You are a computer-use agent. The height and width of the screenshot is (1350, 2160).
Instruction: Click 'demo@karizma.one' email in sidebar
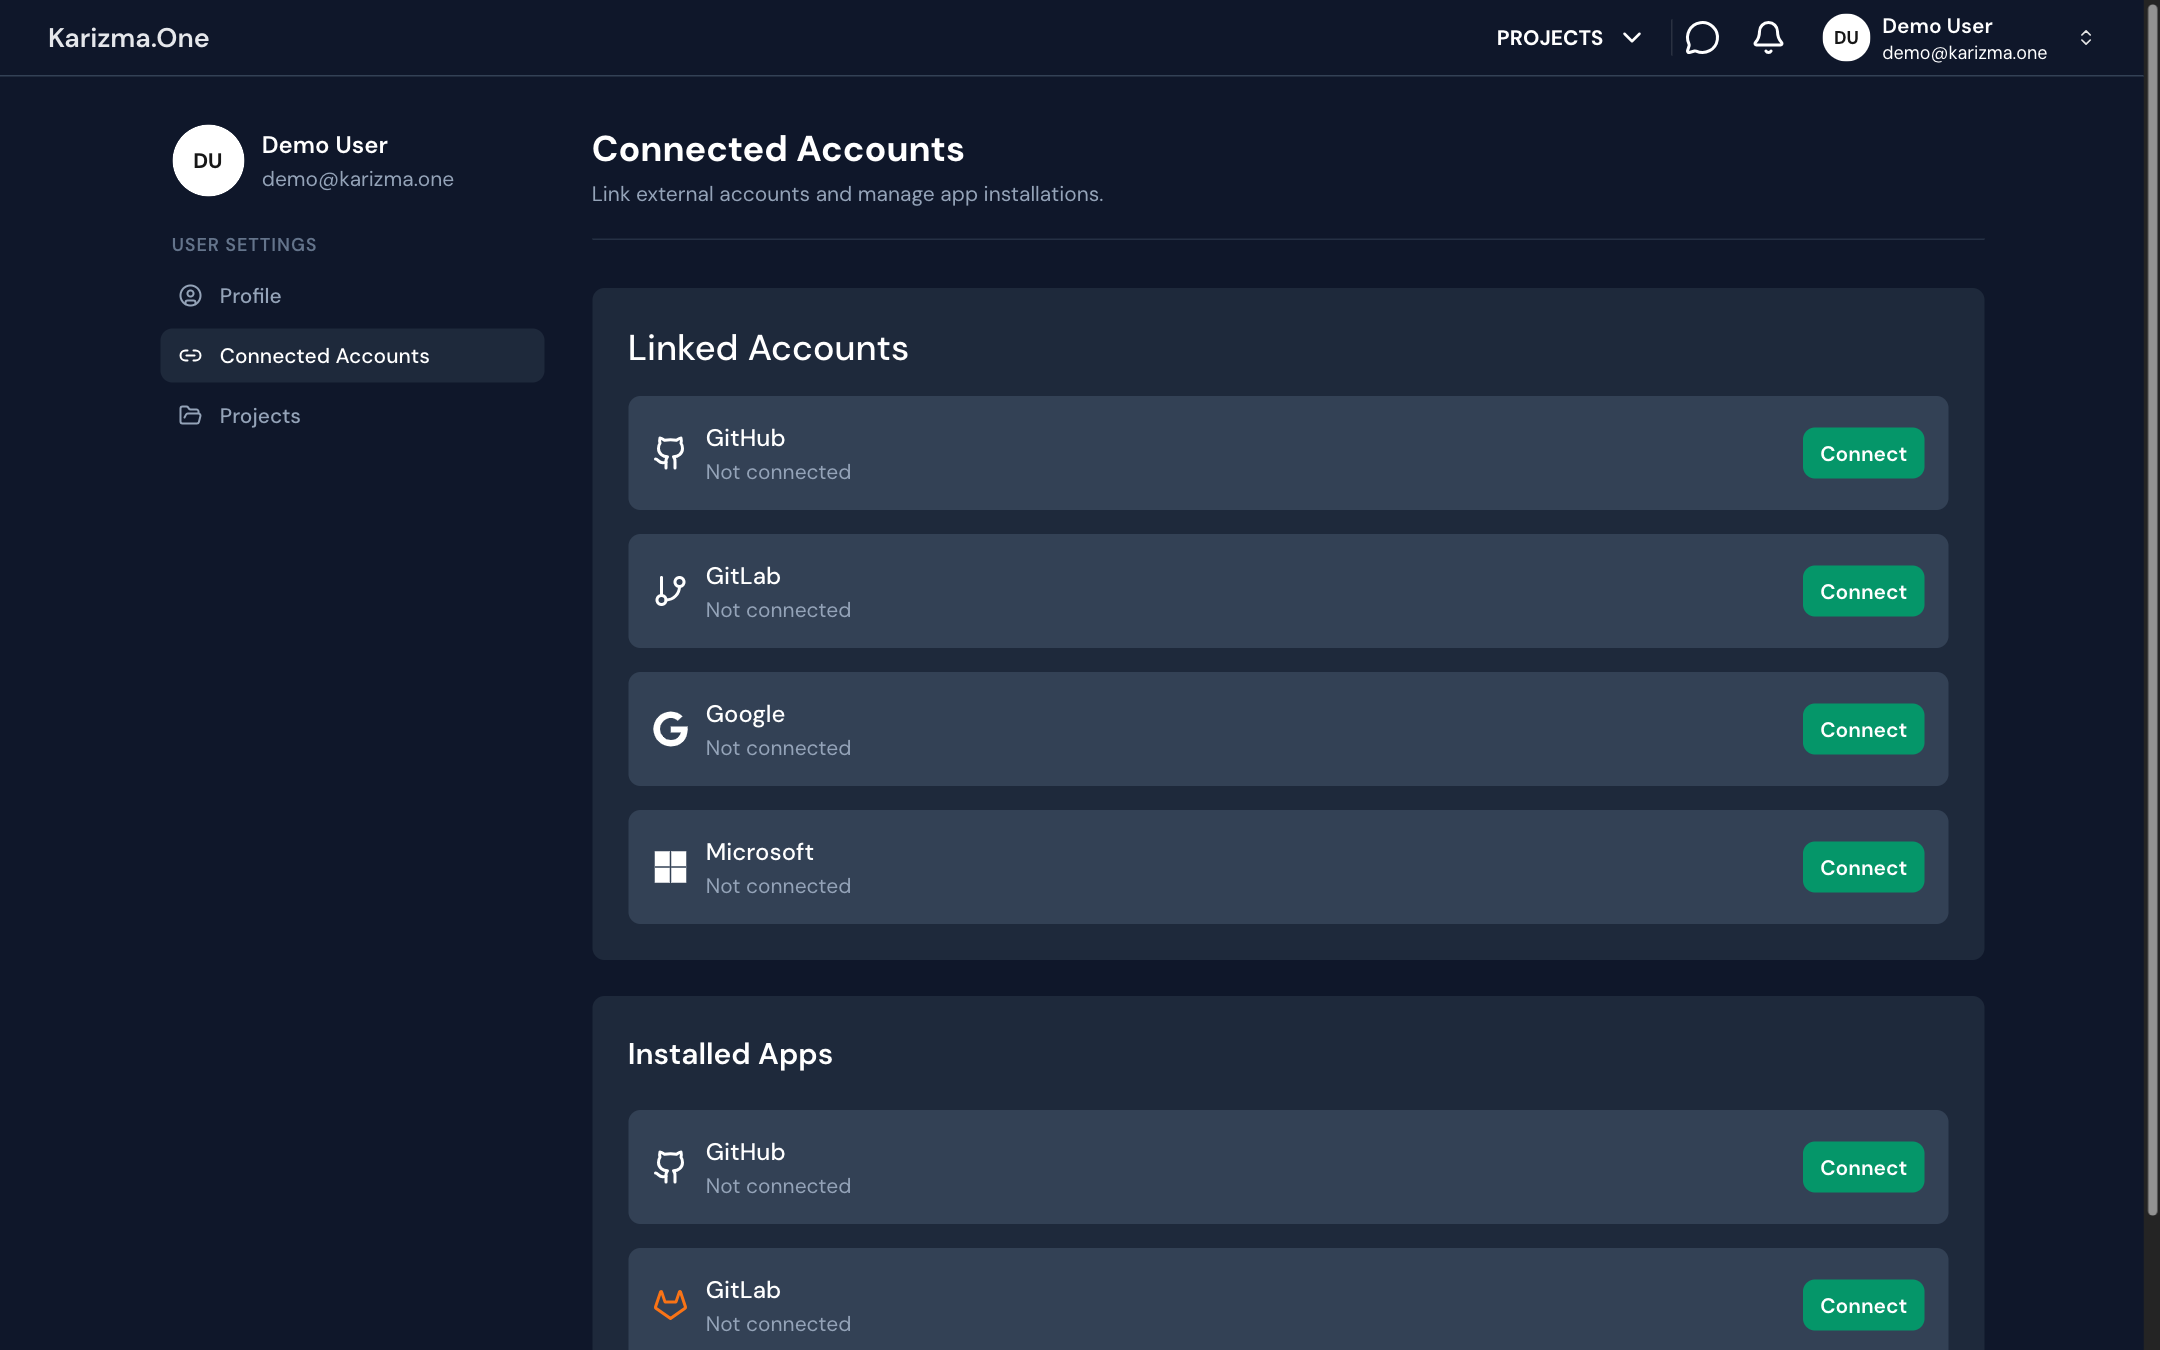358,179
